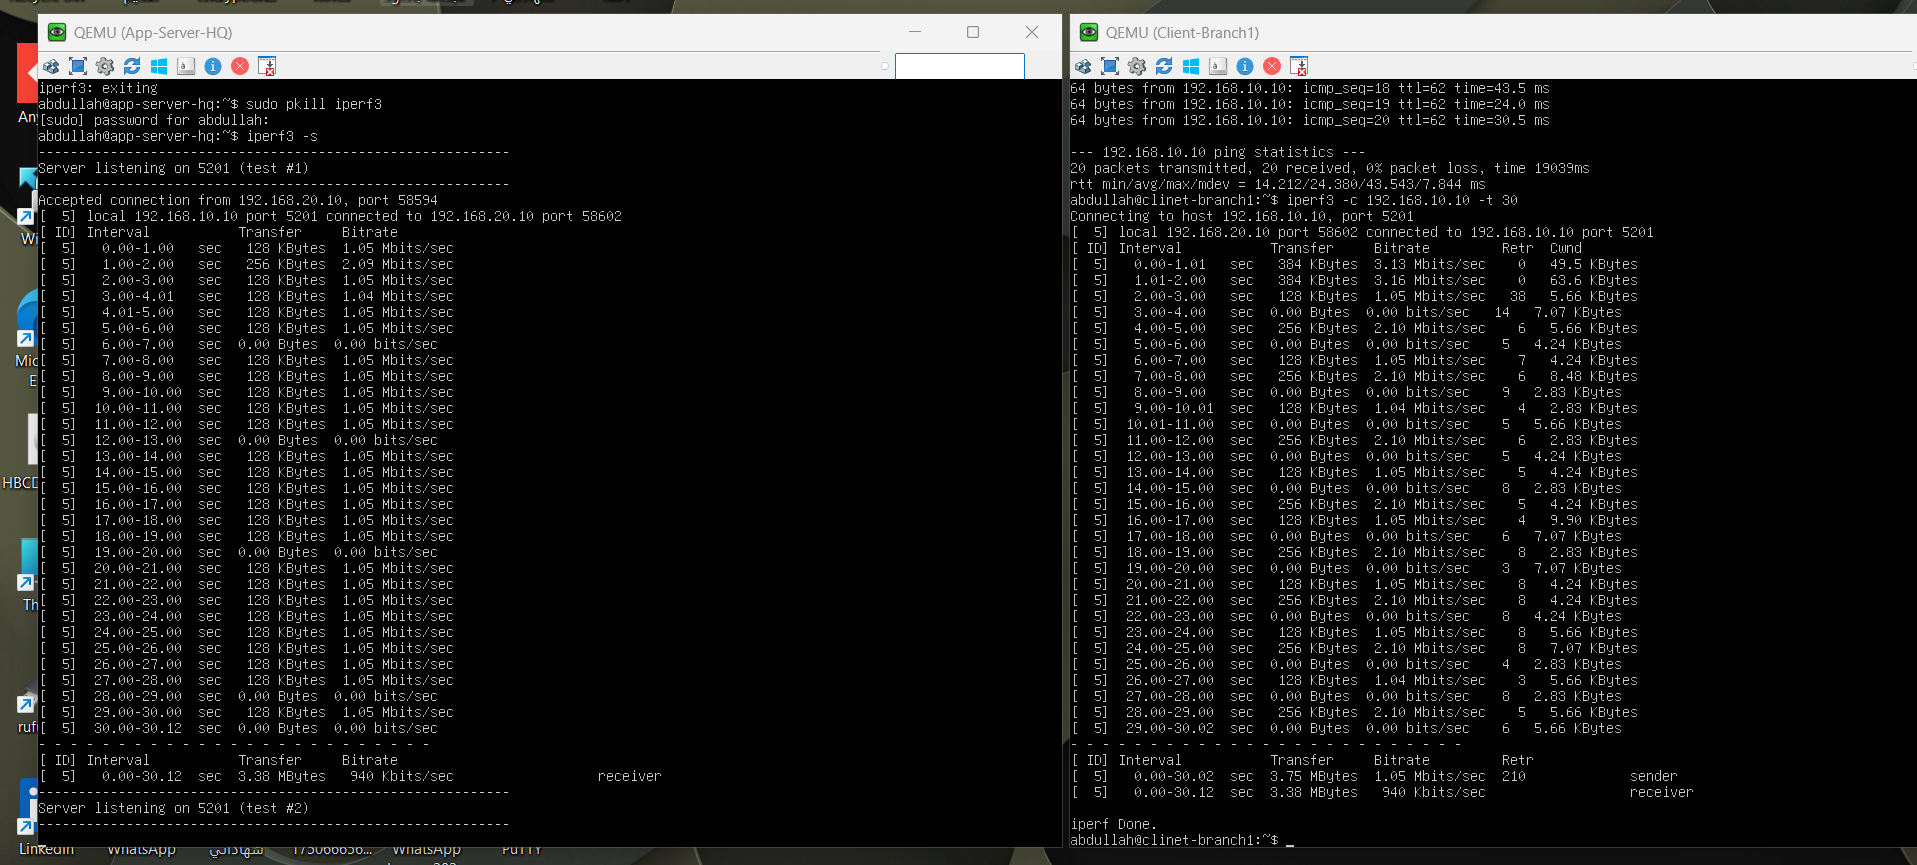Screen dimensions: 1917x865
Task: Click the keyboard key icon in App-Server-HQ toolbar
Action: [x=186, y=66]
